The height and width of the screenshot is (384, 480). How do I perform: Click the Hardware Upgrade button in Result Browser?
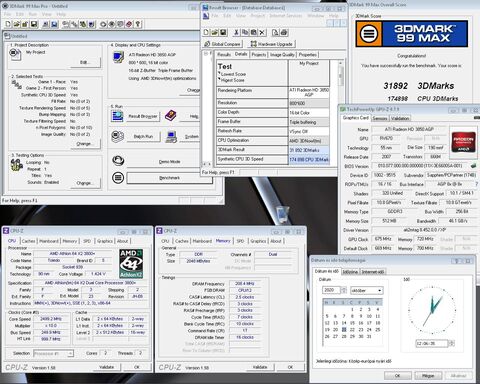(x=272, y=44)
